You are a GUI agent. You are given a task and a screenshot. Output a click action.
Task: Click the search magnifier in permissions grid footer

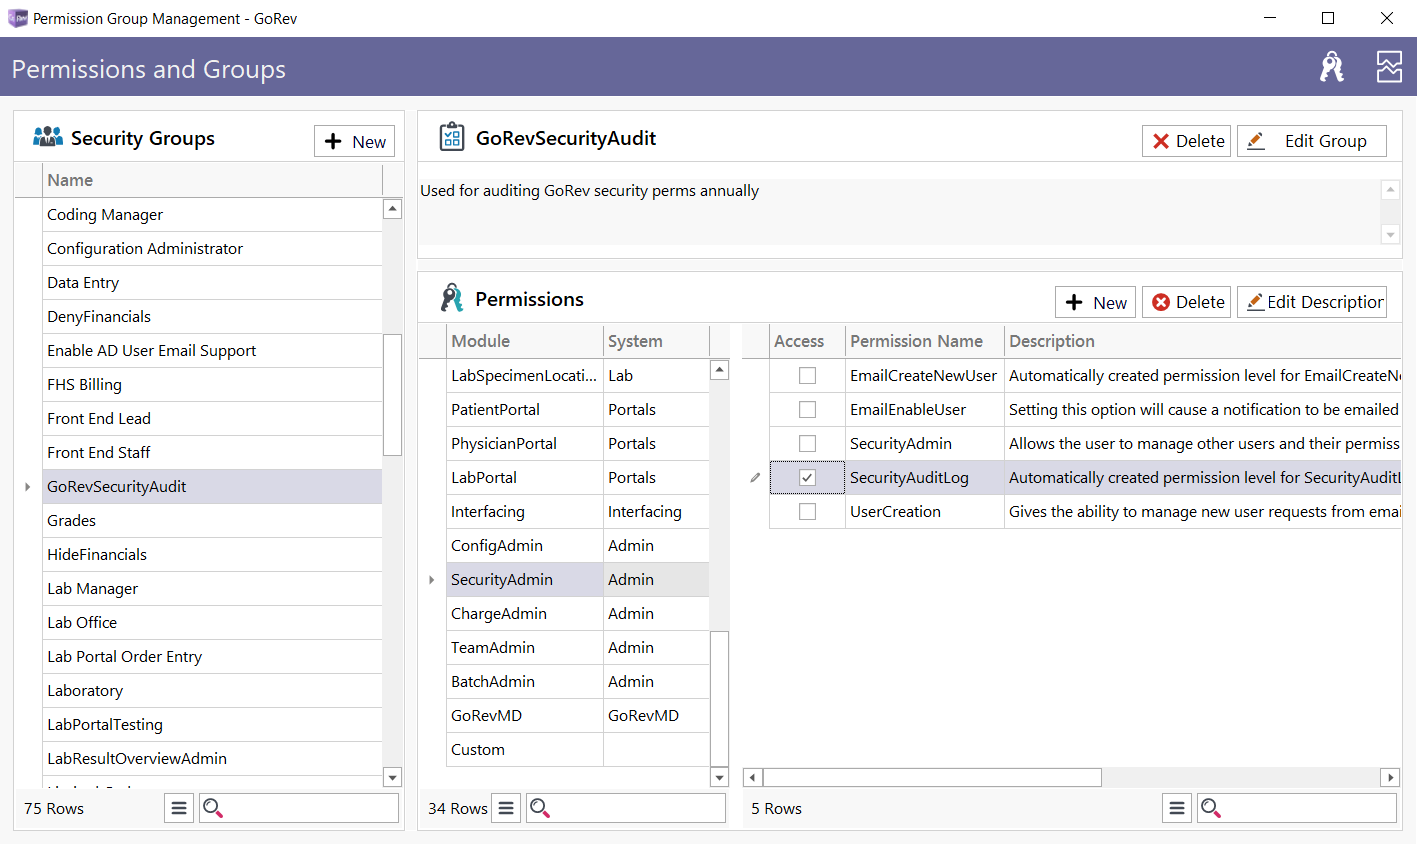1210,808
